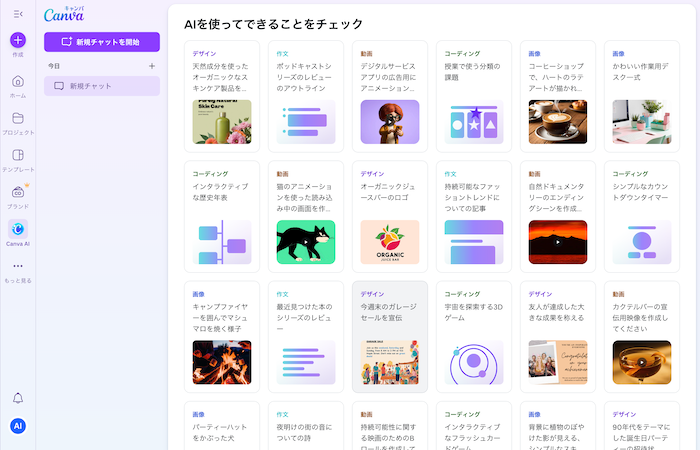Open the digital service app animation card
The width and height of the screenshot is (700, 450).
tap(390, 96)
